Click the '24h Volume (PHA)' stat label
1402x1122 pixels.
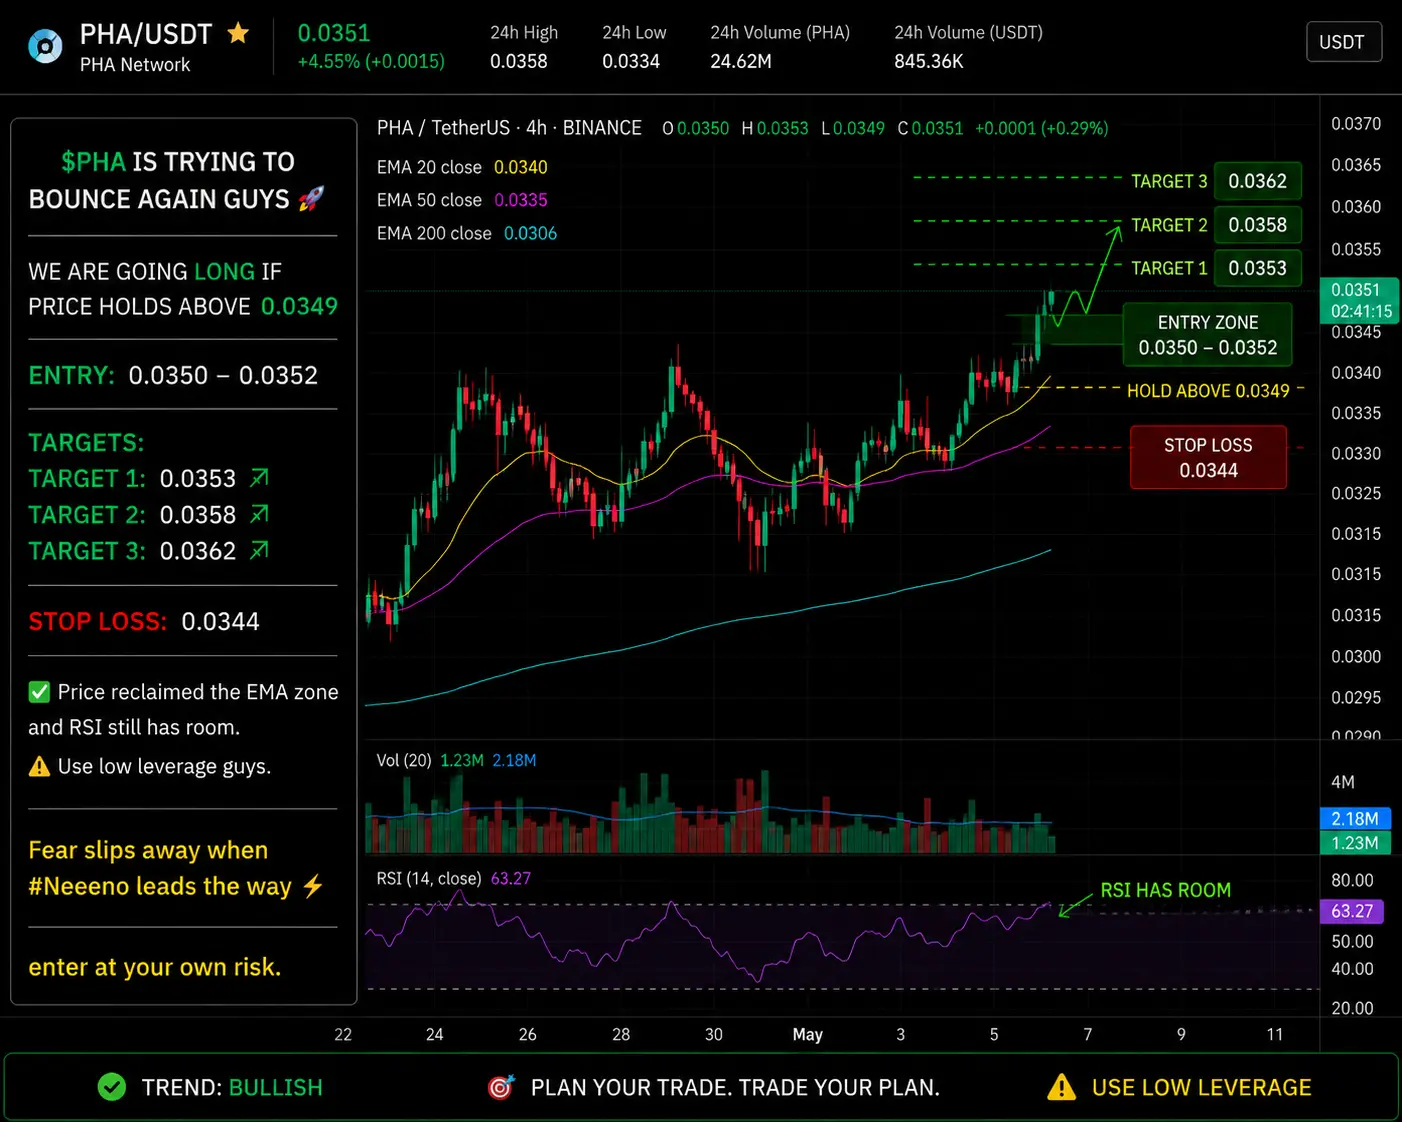(x=780, y=32)
